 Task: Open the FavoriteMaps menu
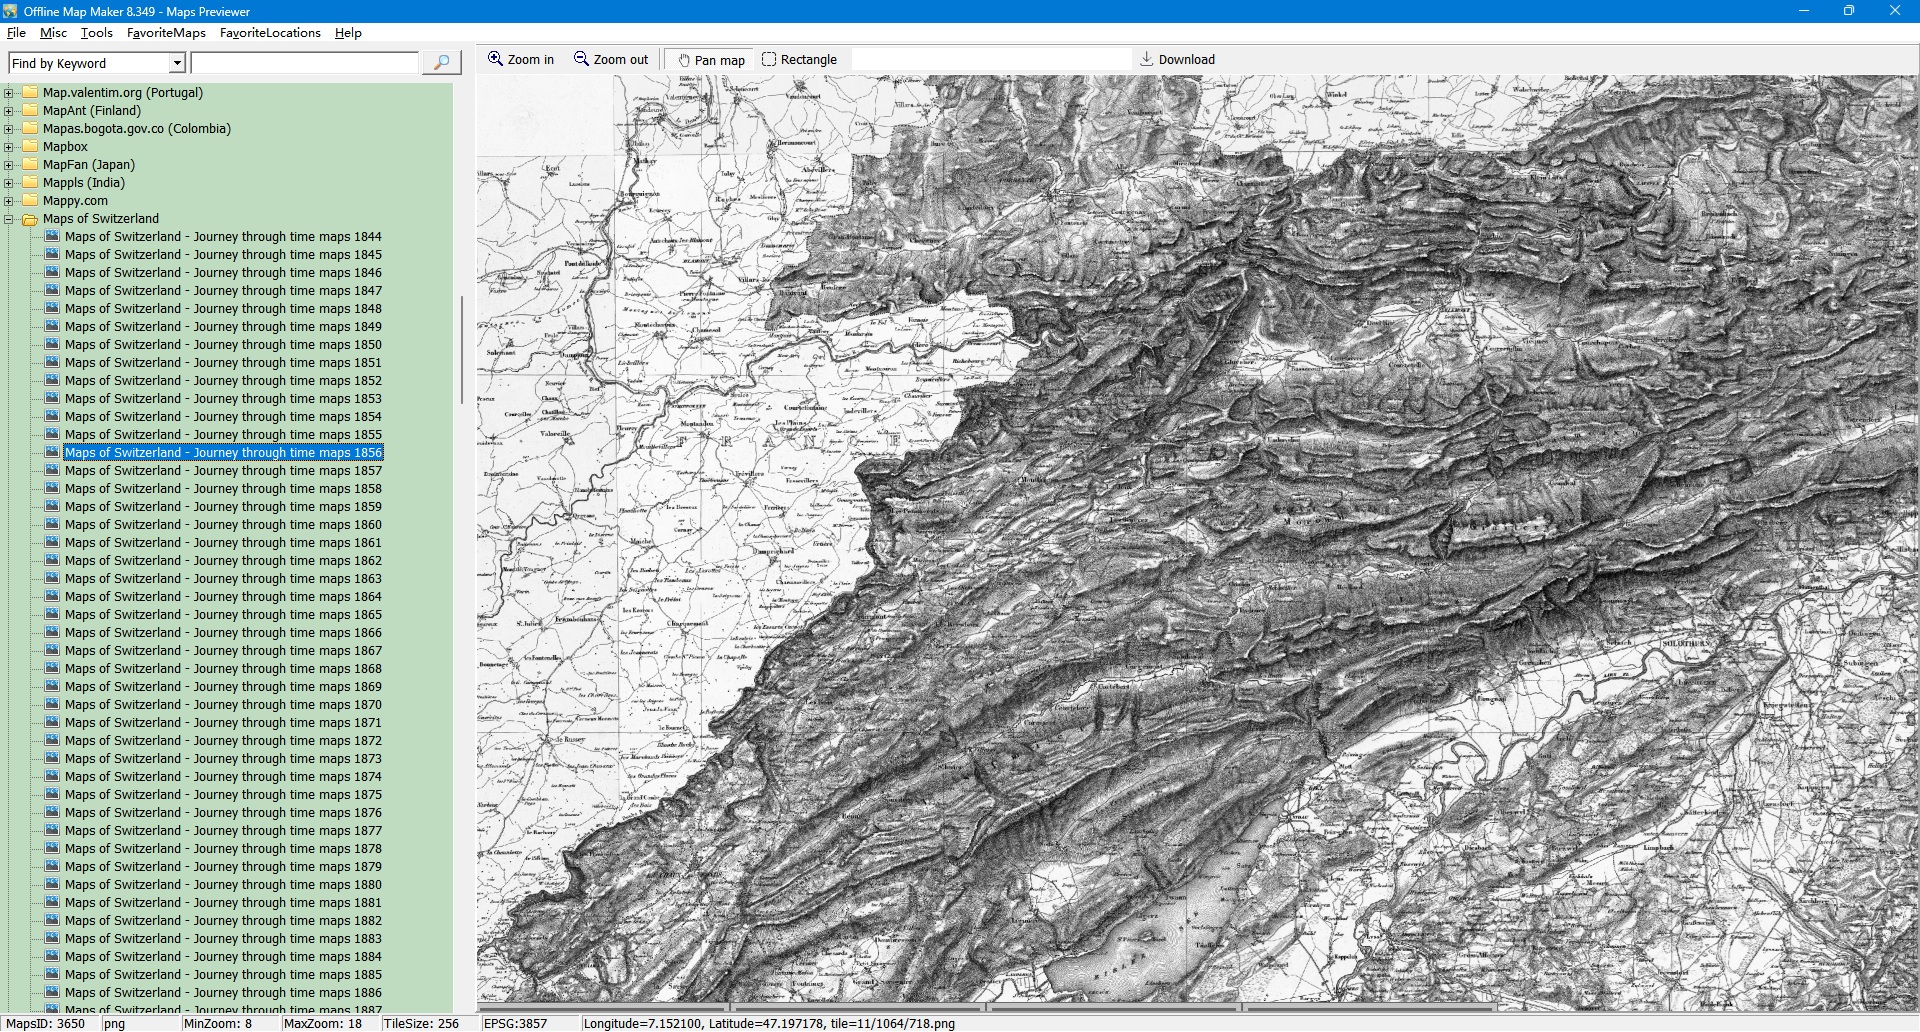[166, 33]
